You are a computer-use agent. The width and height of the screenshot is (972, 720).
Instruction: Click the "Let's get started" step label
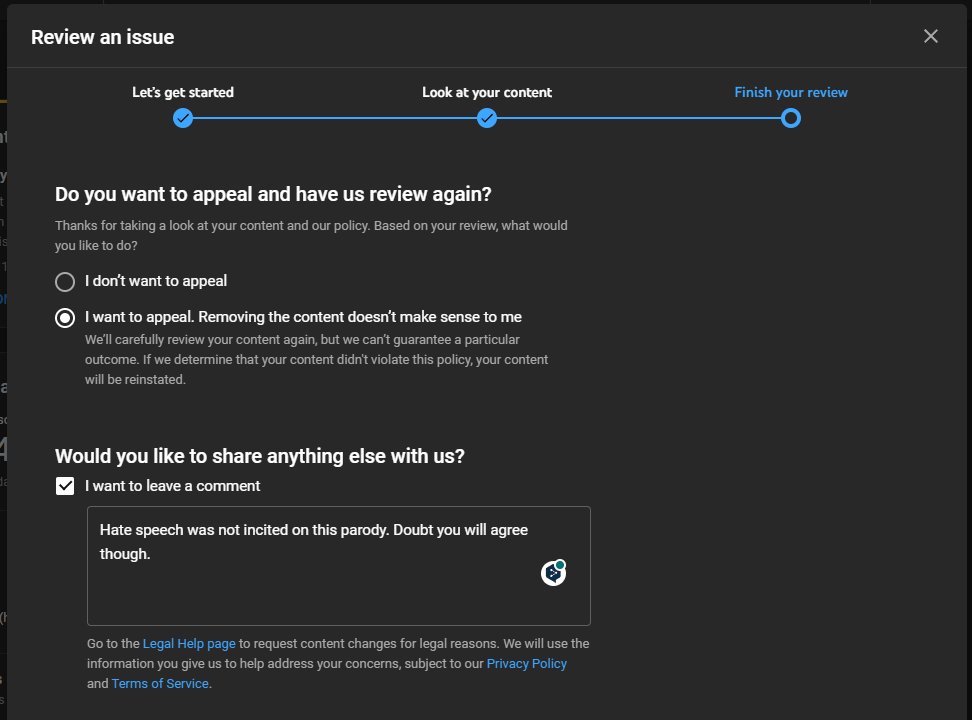pos(183,92)
